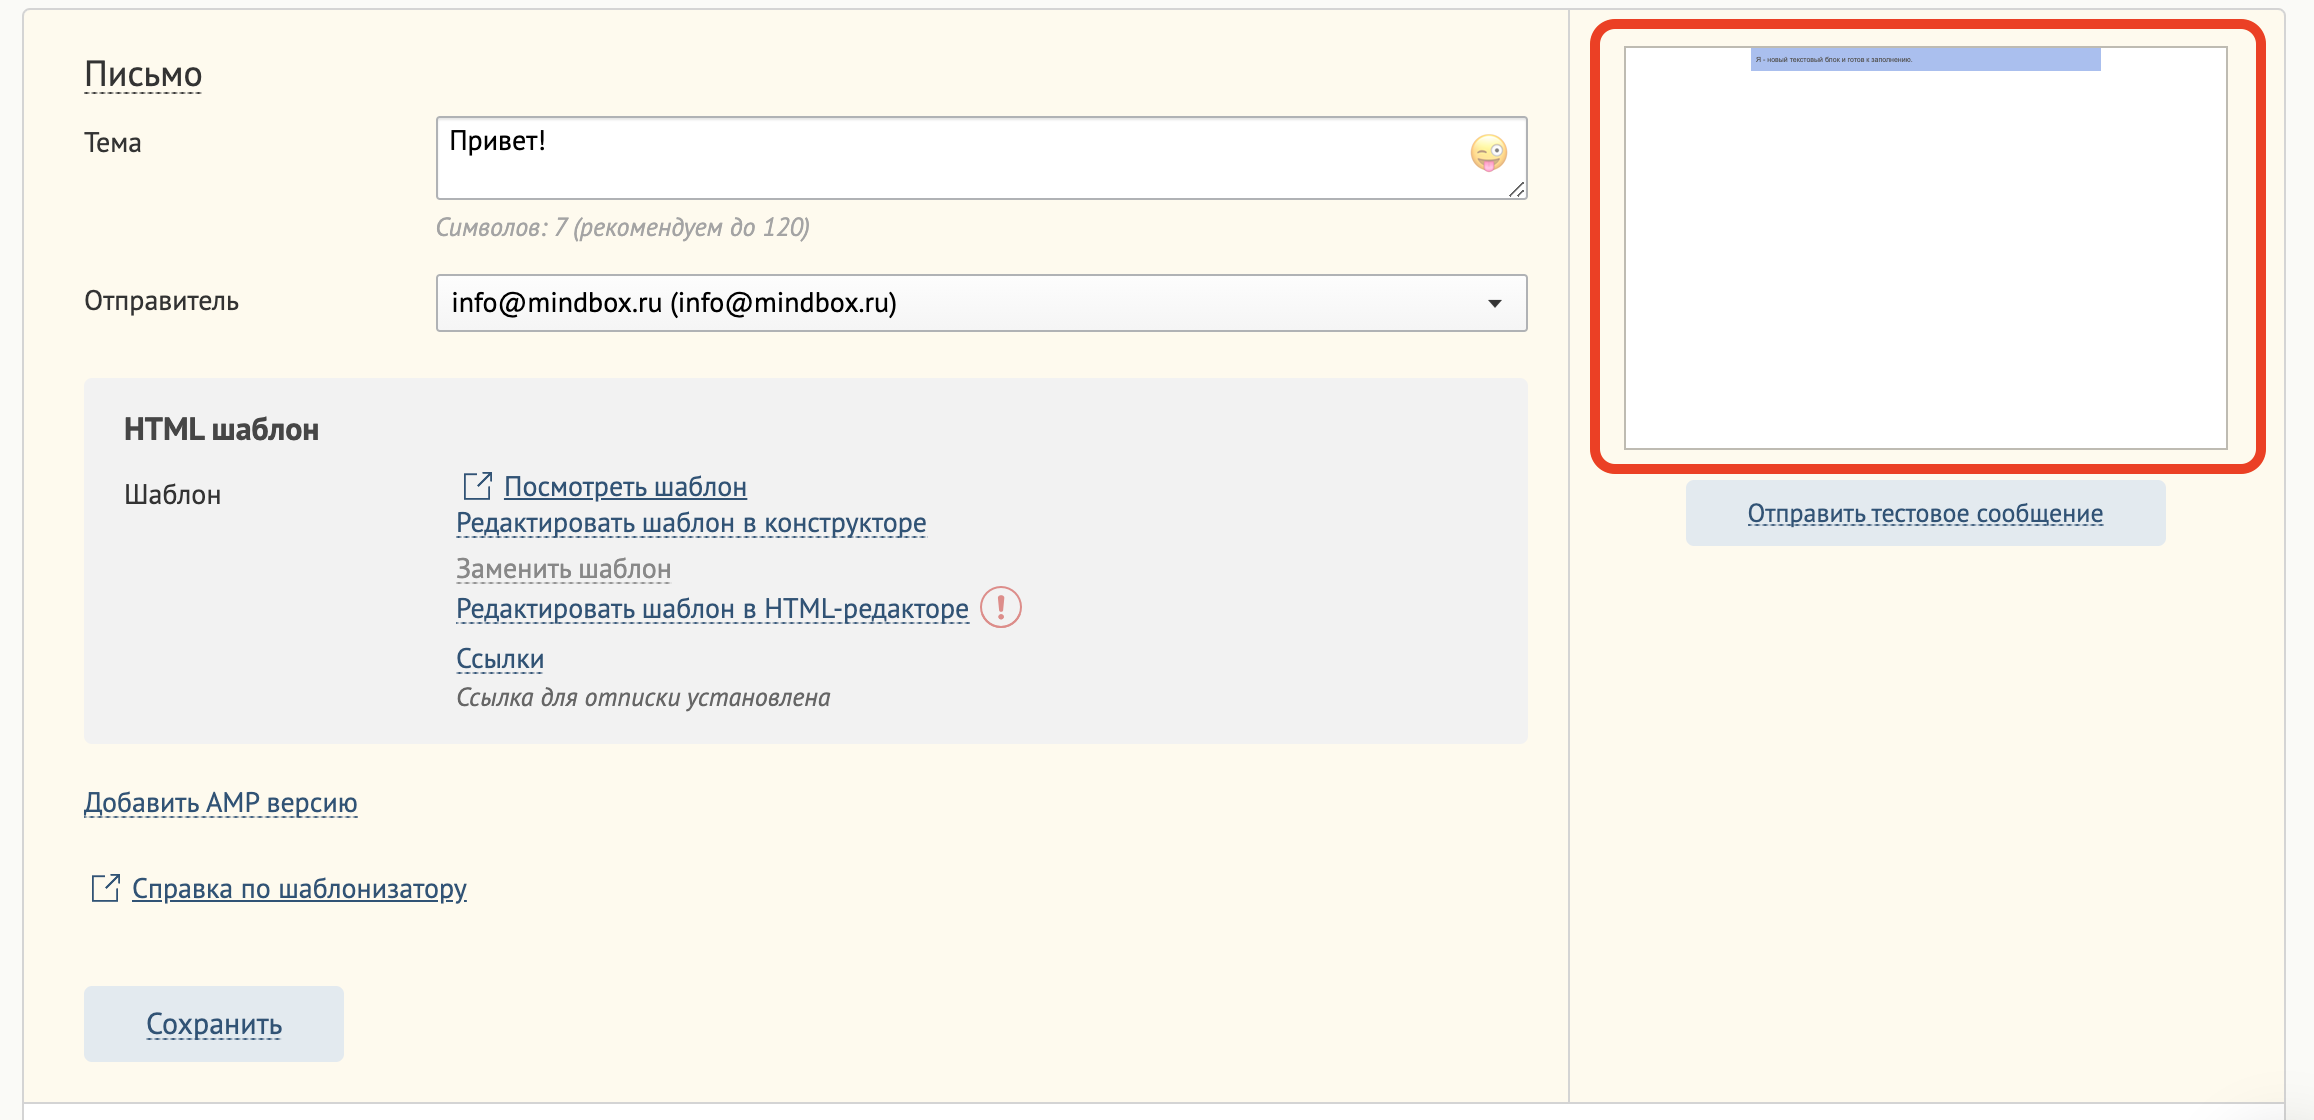Click 'Символов: 7 (рекомендуем до 120)' hint text

[622, 228]
